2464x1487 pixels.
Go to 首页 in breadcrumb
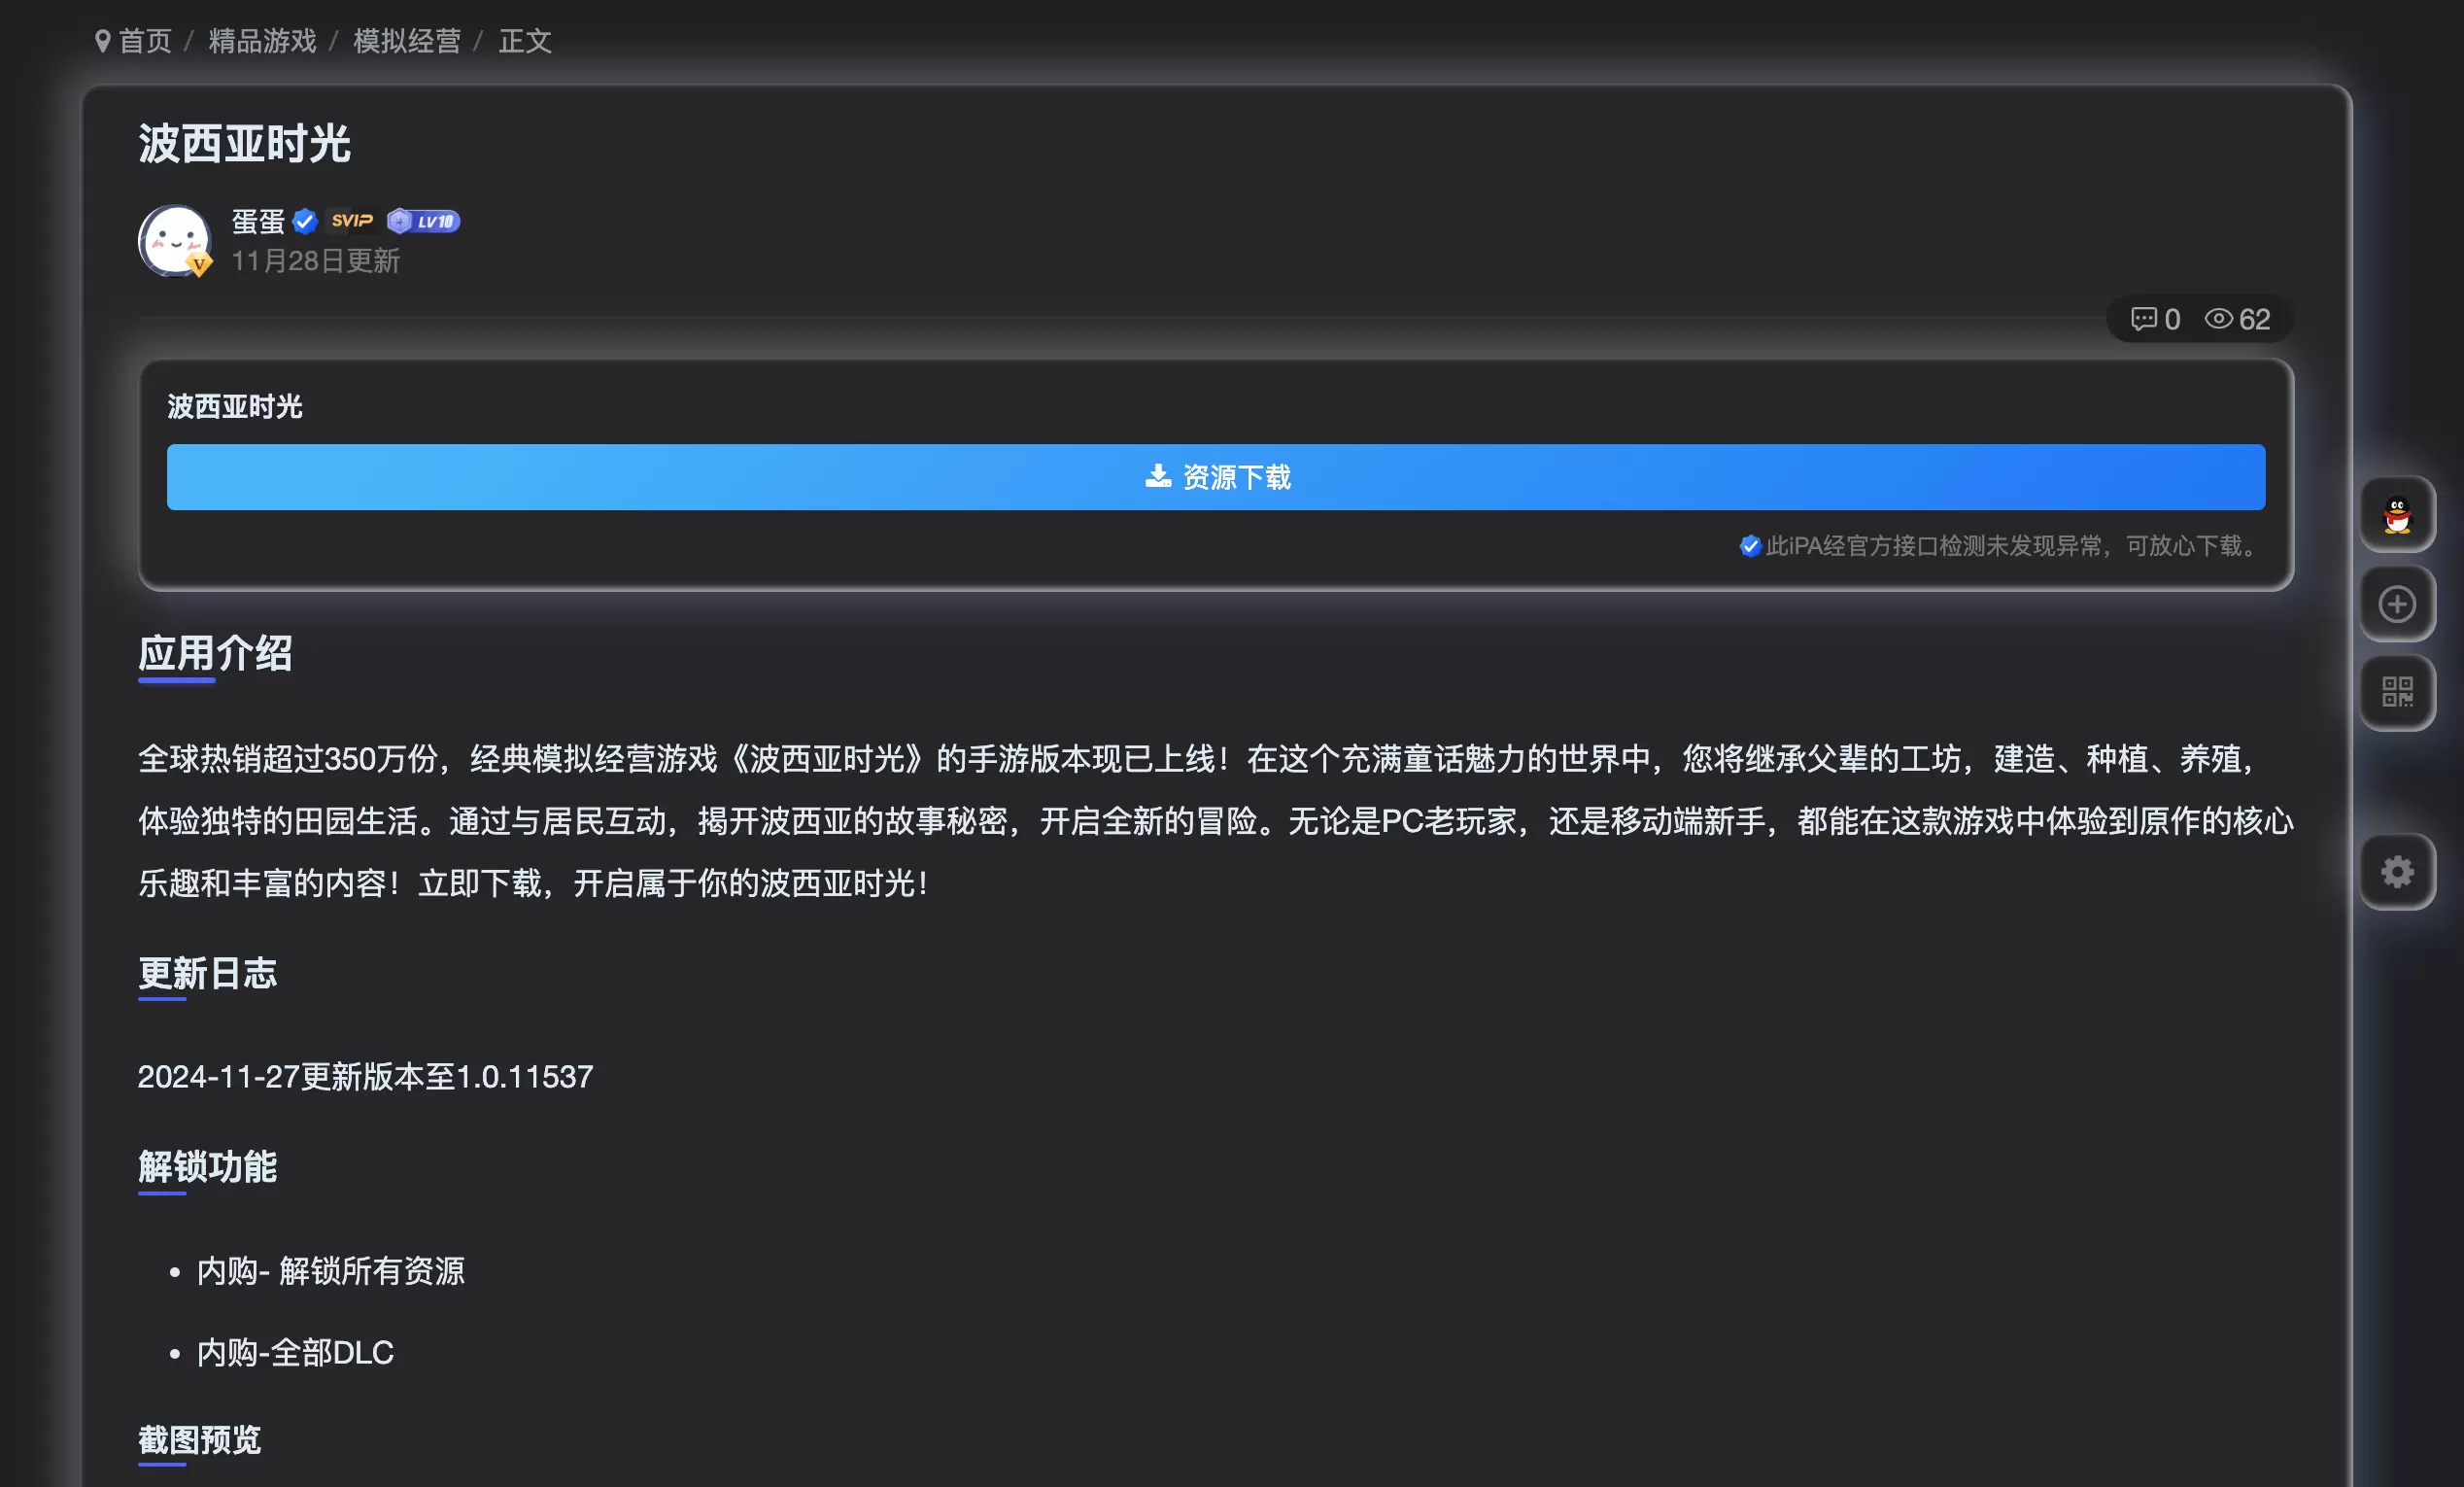pyautogui.click(x=145, y=41)
